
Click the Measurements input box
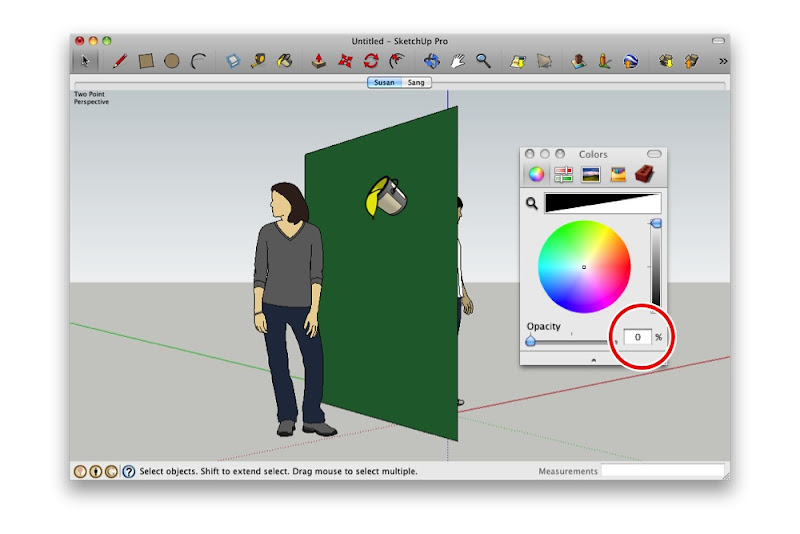point(663,471)
